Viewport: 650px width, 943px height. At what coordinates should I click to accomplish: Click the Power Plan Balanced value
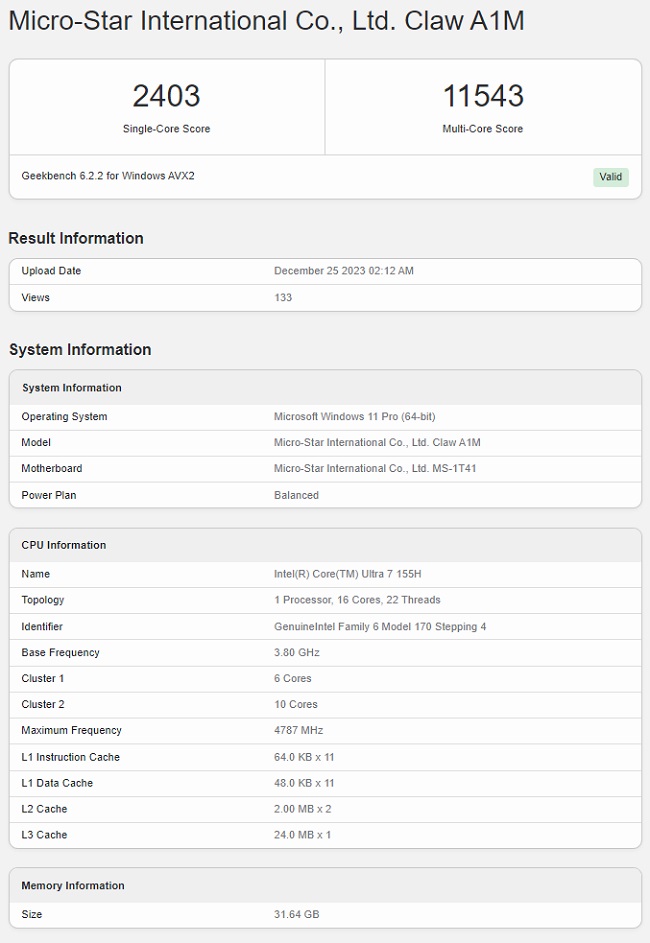click(296, 496)
